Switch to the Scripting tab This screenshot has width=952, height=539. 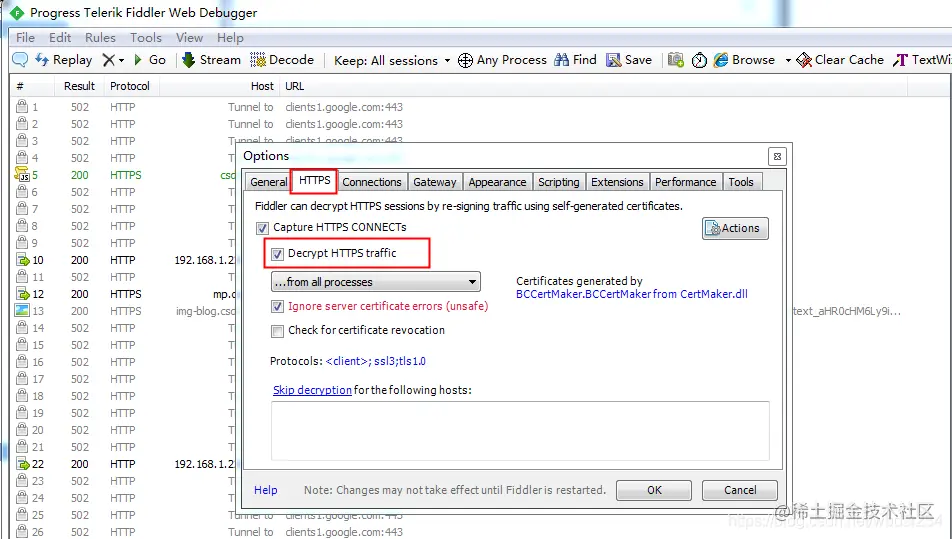tap(559, 182)
